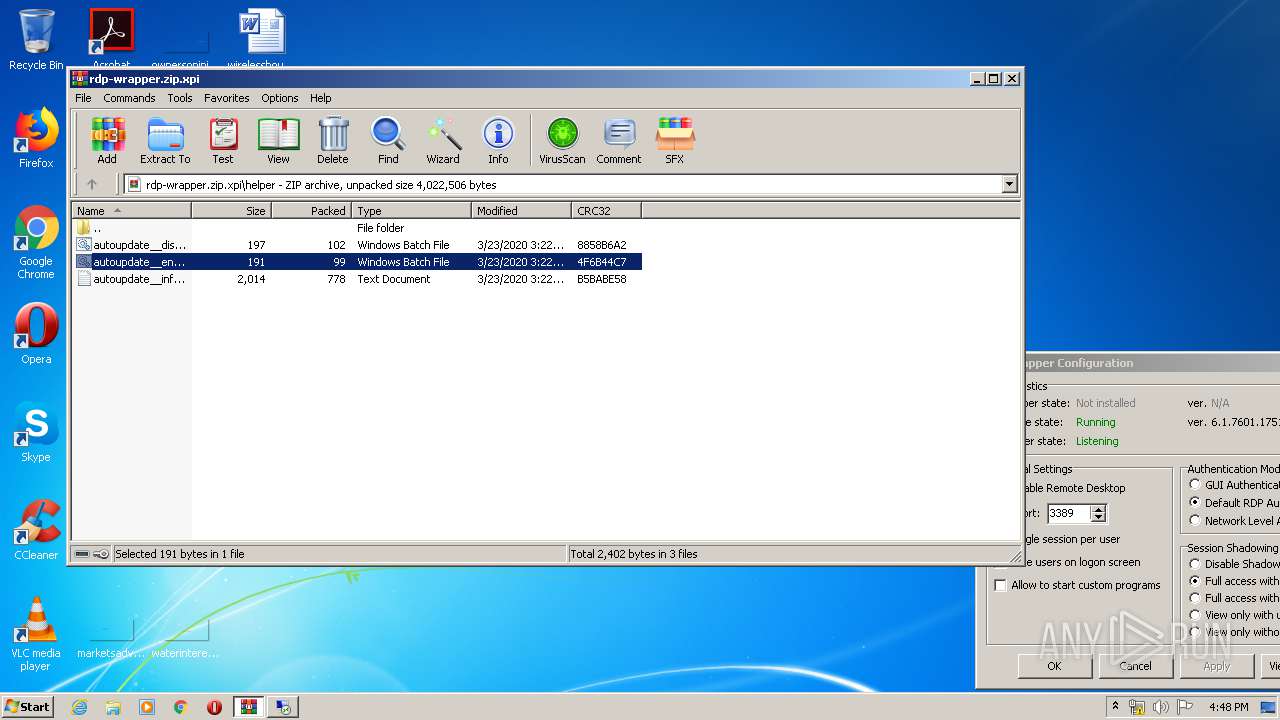Open the Favorites menu
Image resolution: width=1280 pixels, height=720 pixels.
point(227,98)
